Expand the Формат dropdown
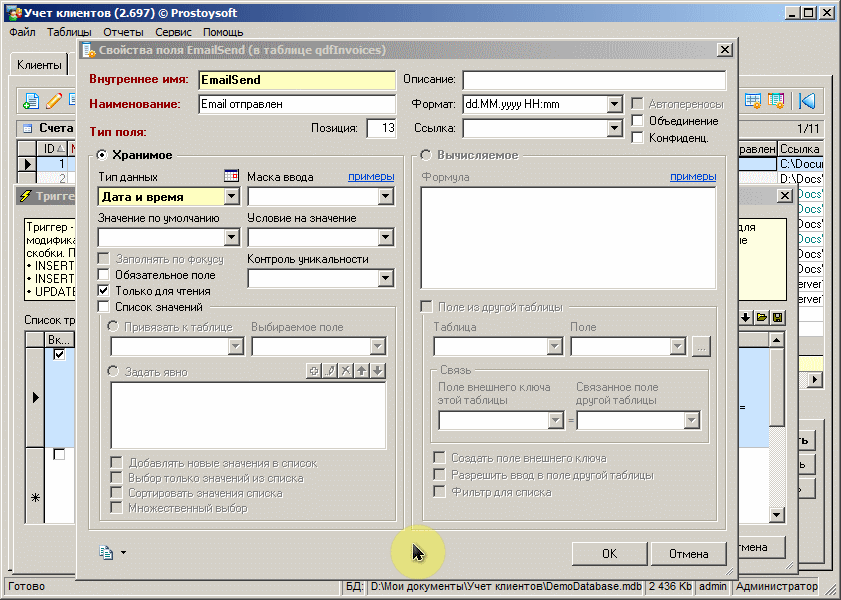Image resolution: width=841 pixels, height=600 pixels. tap(615, 104)
